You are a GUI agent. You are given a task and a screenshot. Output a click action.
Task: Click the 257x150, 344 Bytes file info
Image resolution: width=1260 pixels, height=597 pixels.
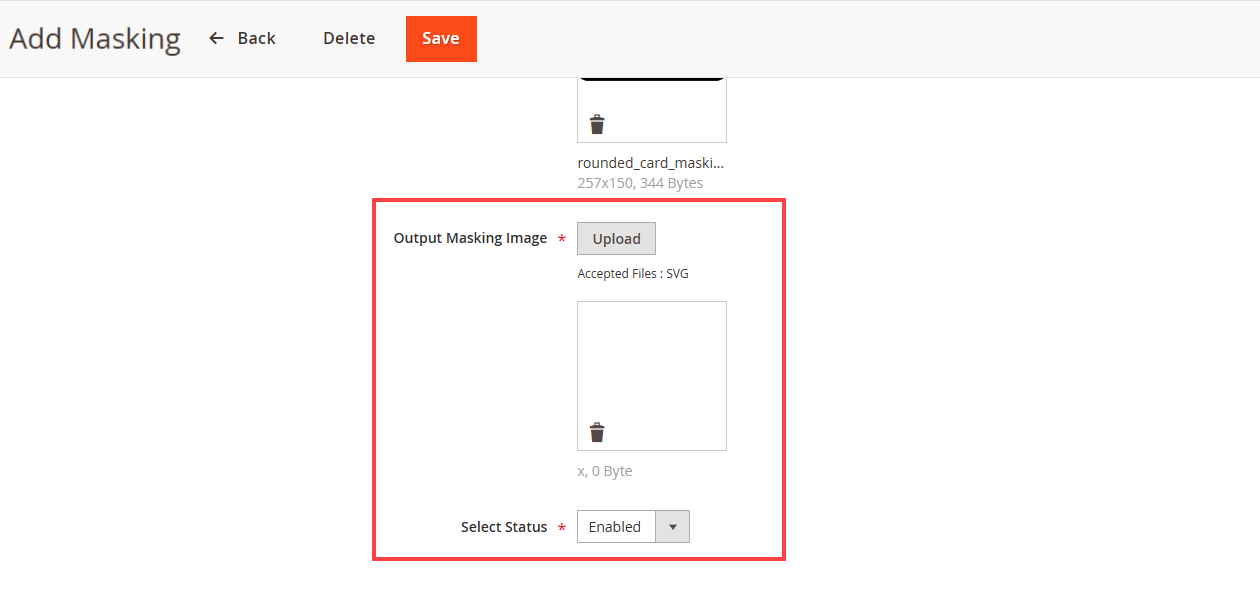click(x=640, y=183)
